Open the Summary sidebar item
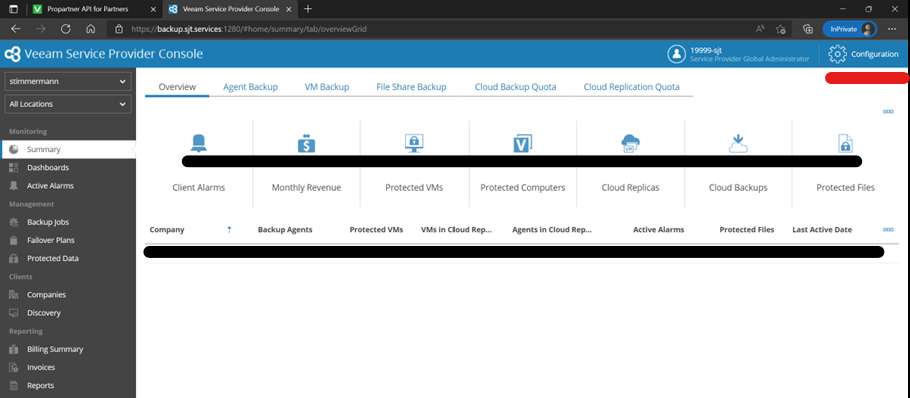The image size is (910, 398). click(x=68, y=149)
